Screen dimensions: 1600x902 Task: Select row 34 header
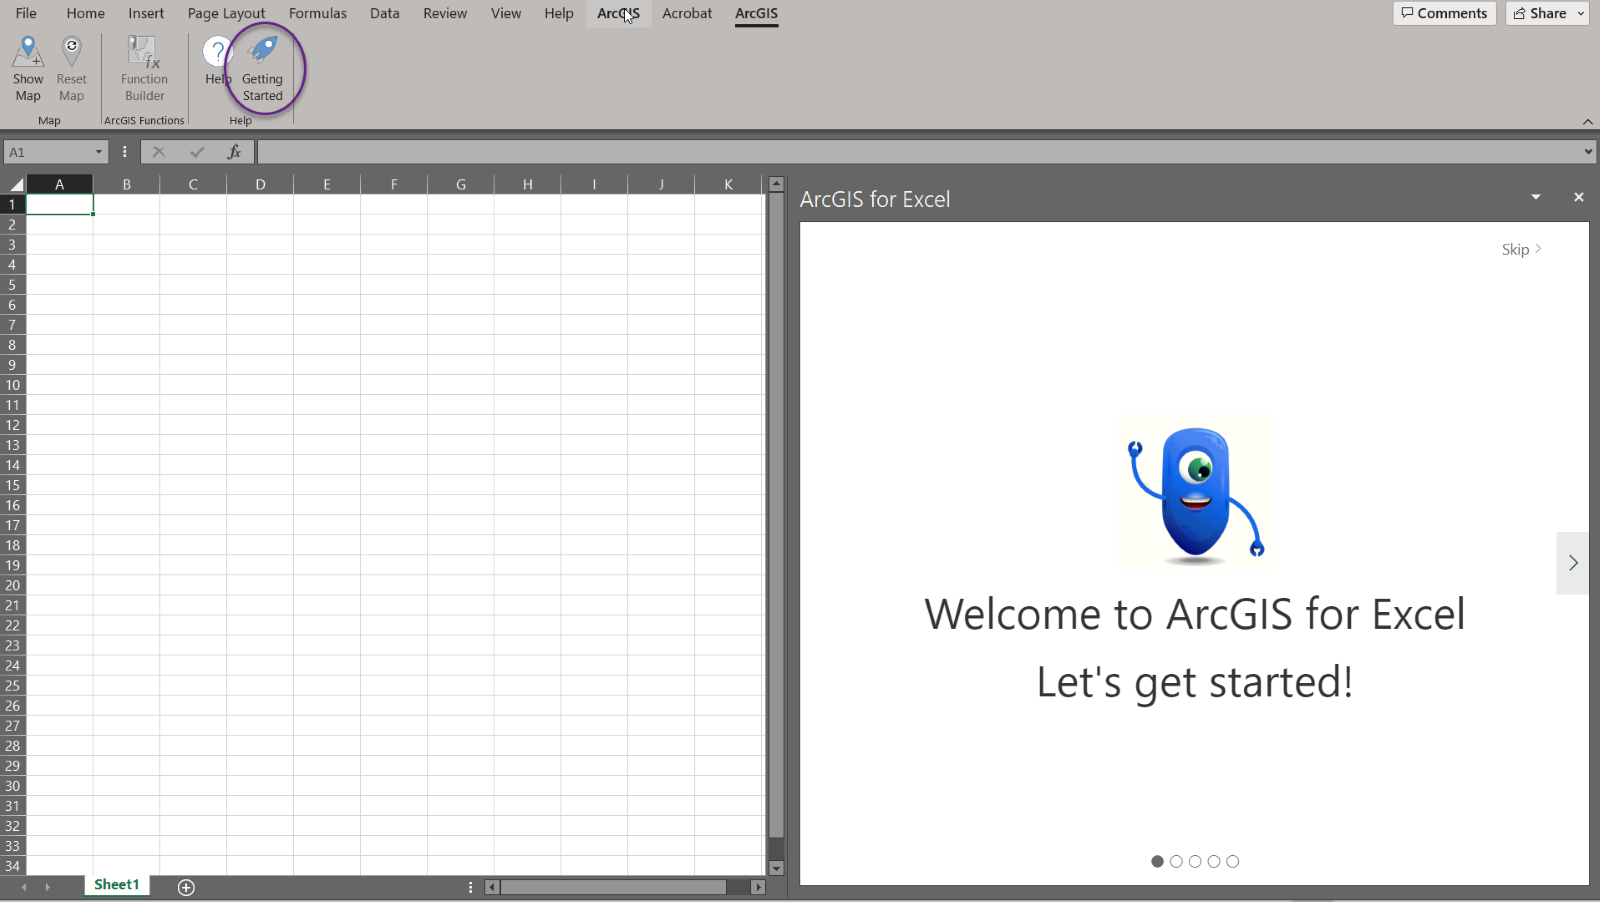[13, 866]
